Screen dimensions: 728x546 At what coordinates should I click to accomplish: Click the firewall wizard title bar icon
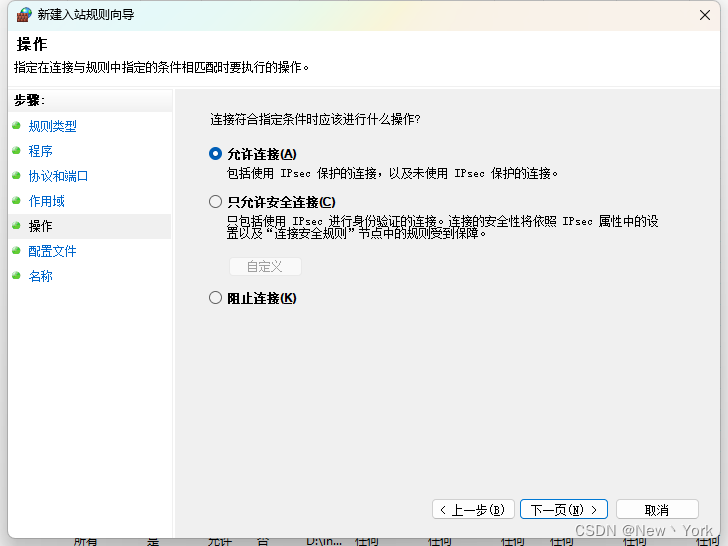pyautogui.click(x=24, y=15)
